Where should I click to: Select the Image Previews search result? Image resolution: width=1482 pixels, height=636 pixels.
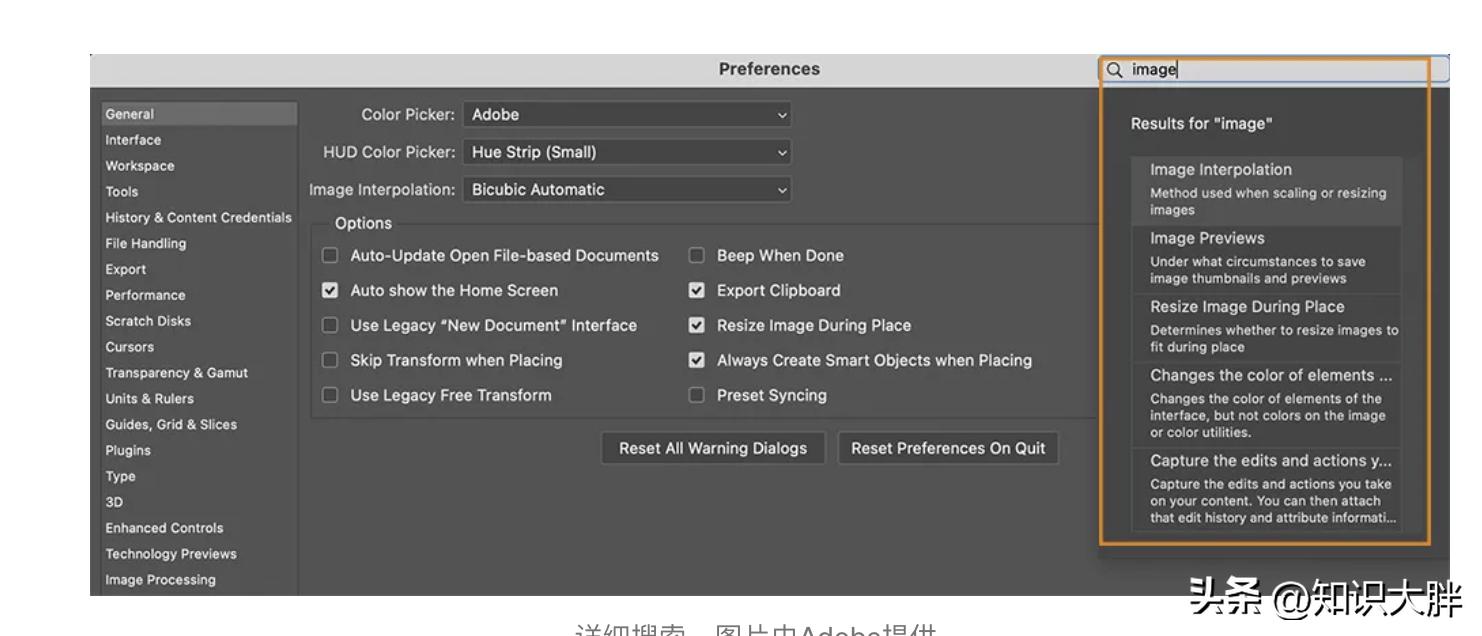tap(1266, 259)
